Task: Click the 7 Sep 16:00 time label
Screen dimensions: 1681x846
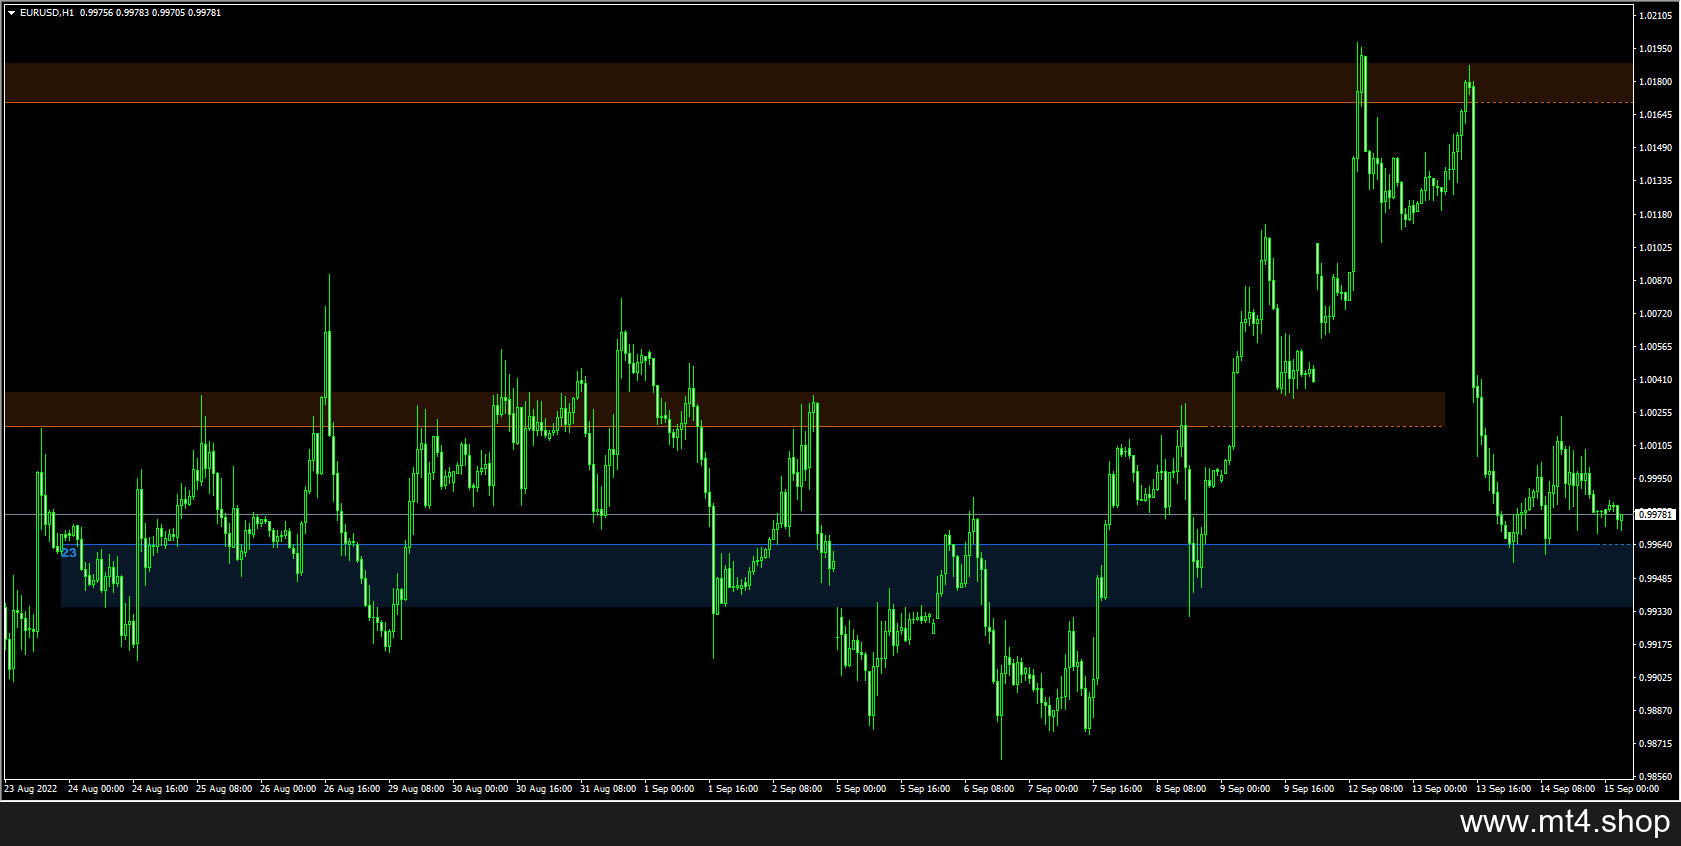Action: (1117, 789)
